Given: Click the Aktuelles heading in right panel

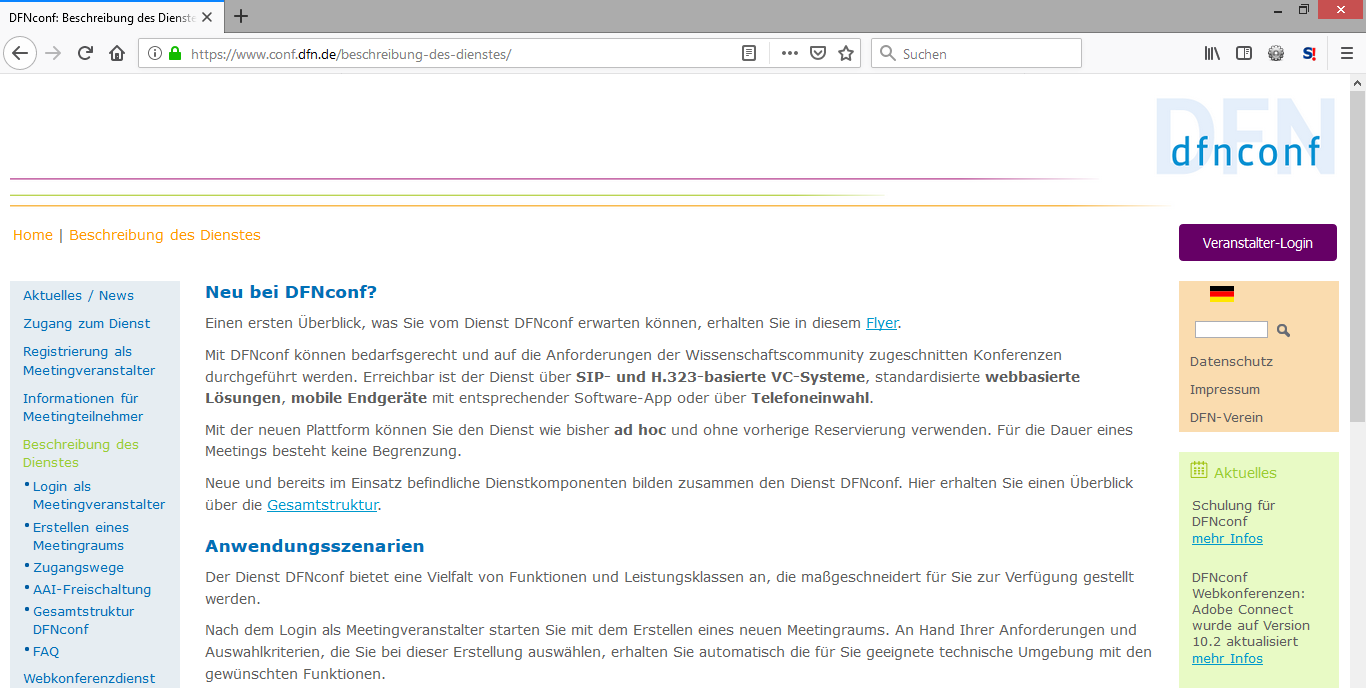Looking at the screenshot, I should click(1245, 472).
